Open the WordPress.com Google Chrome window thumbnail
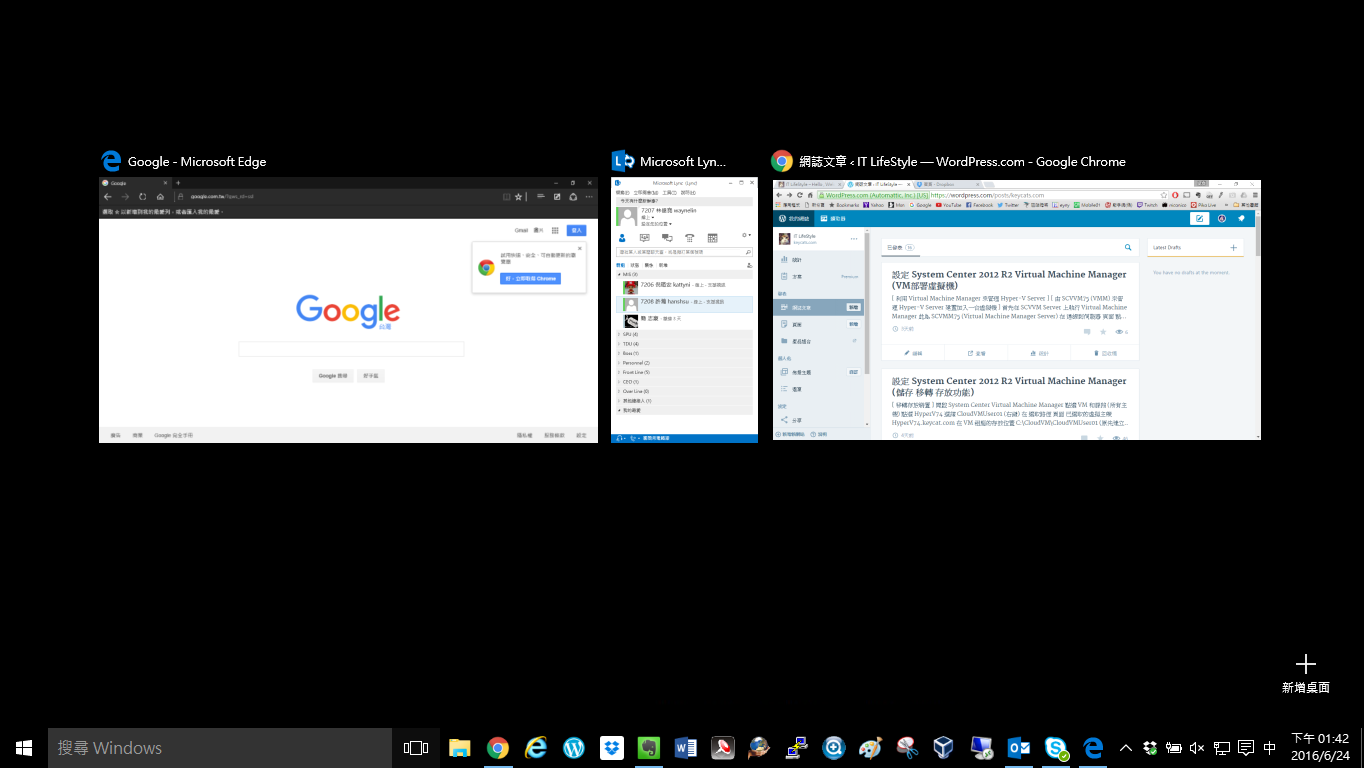The image size is (1364, 768). (1016, 310)
